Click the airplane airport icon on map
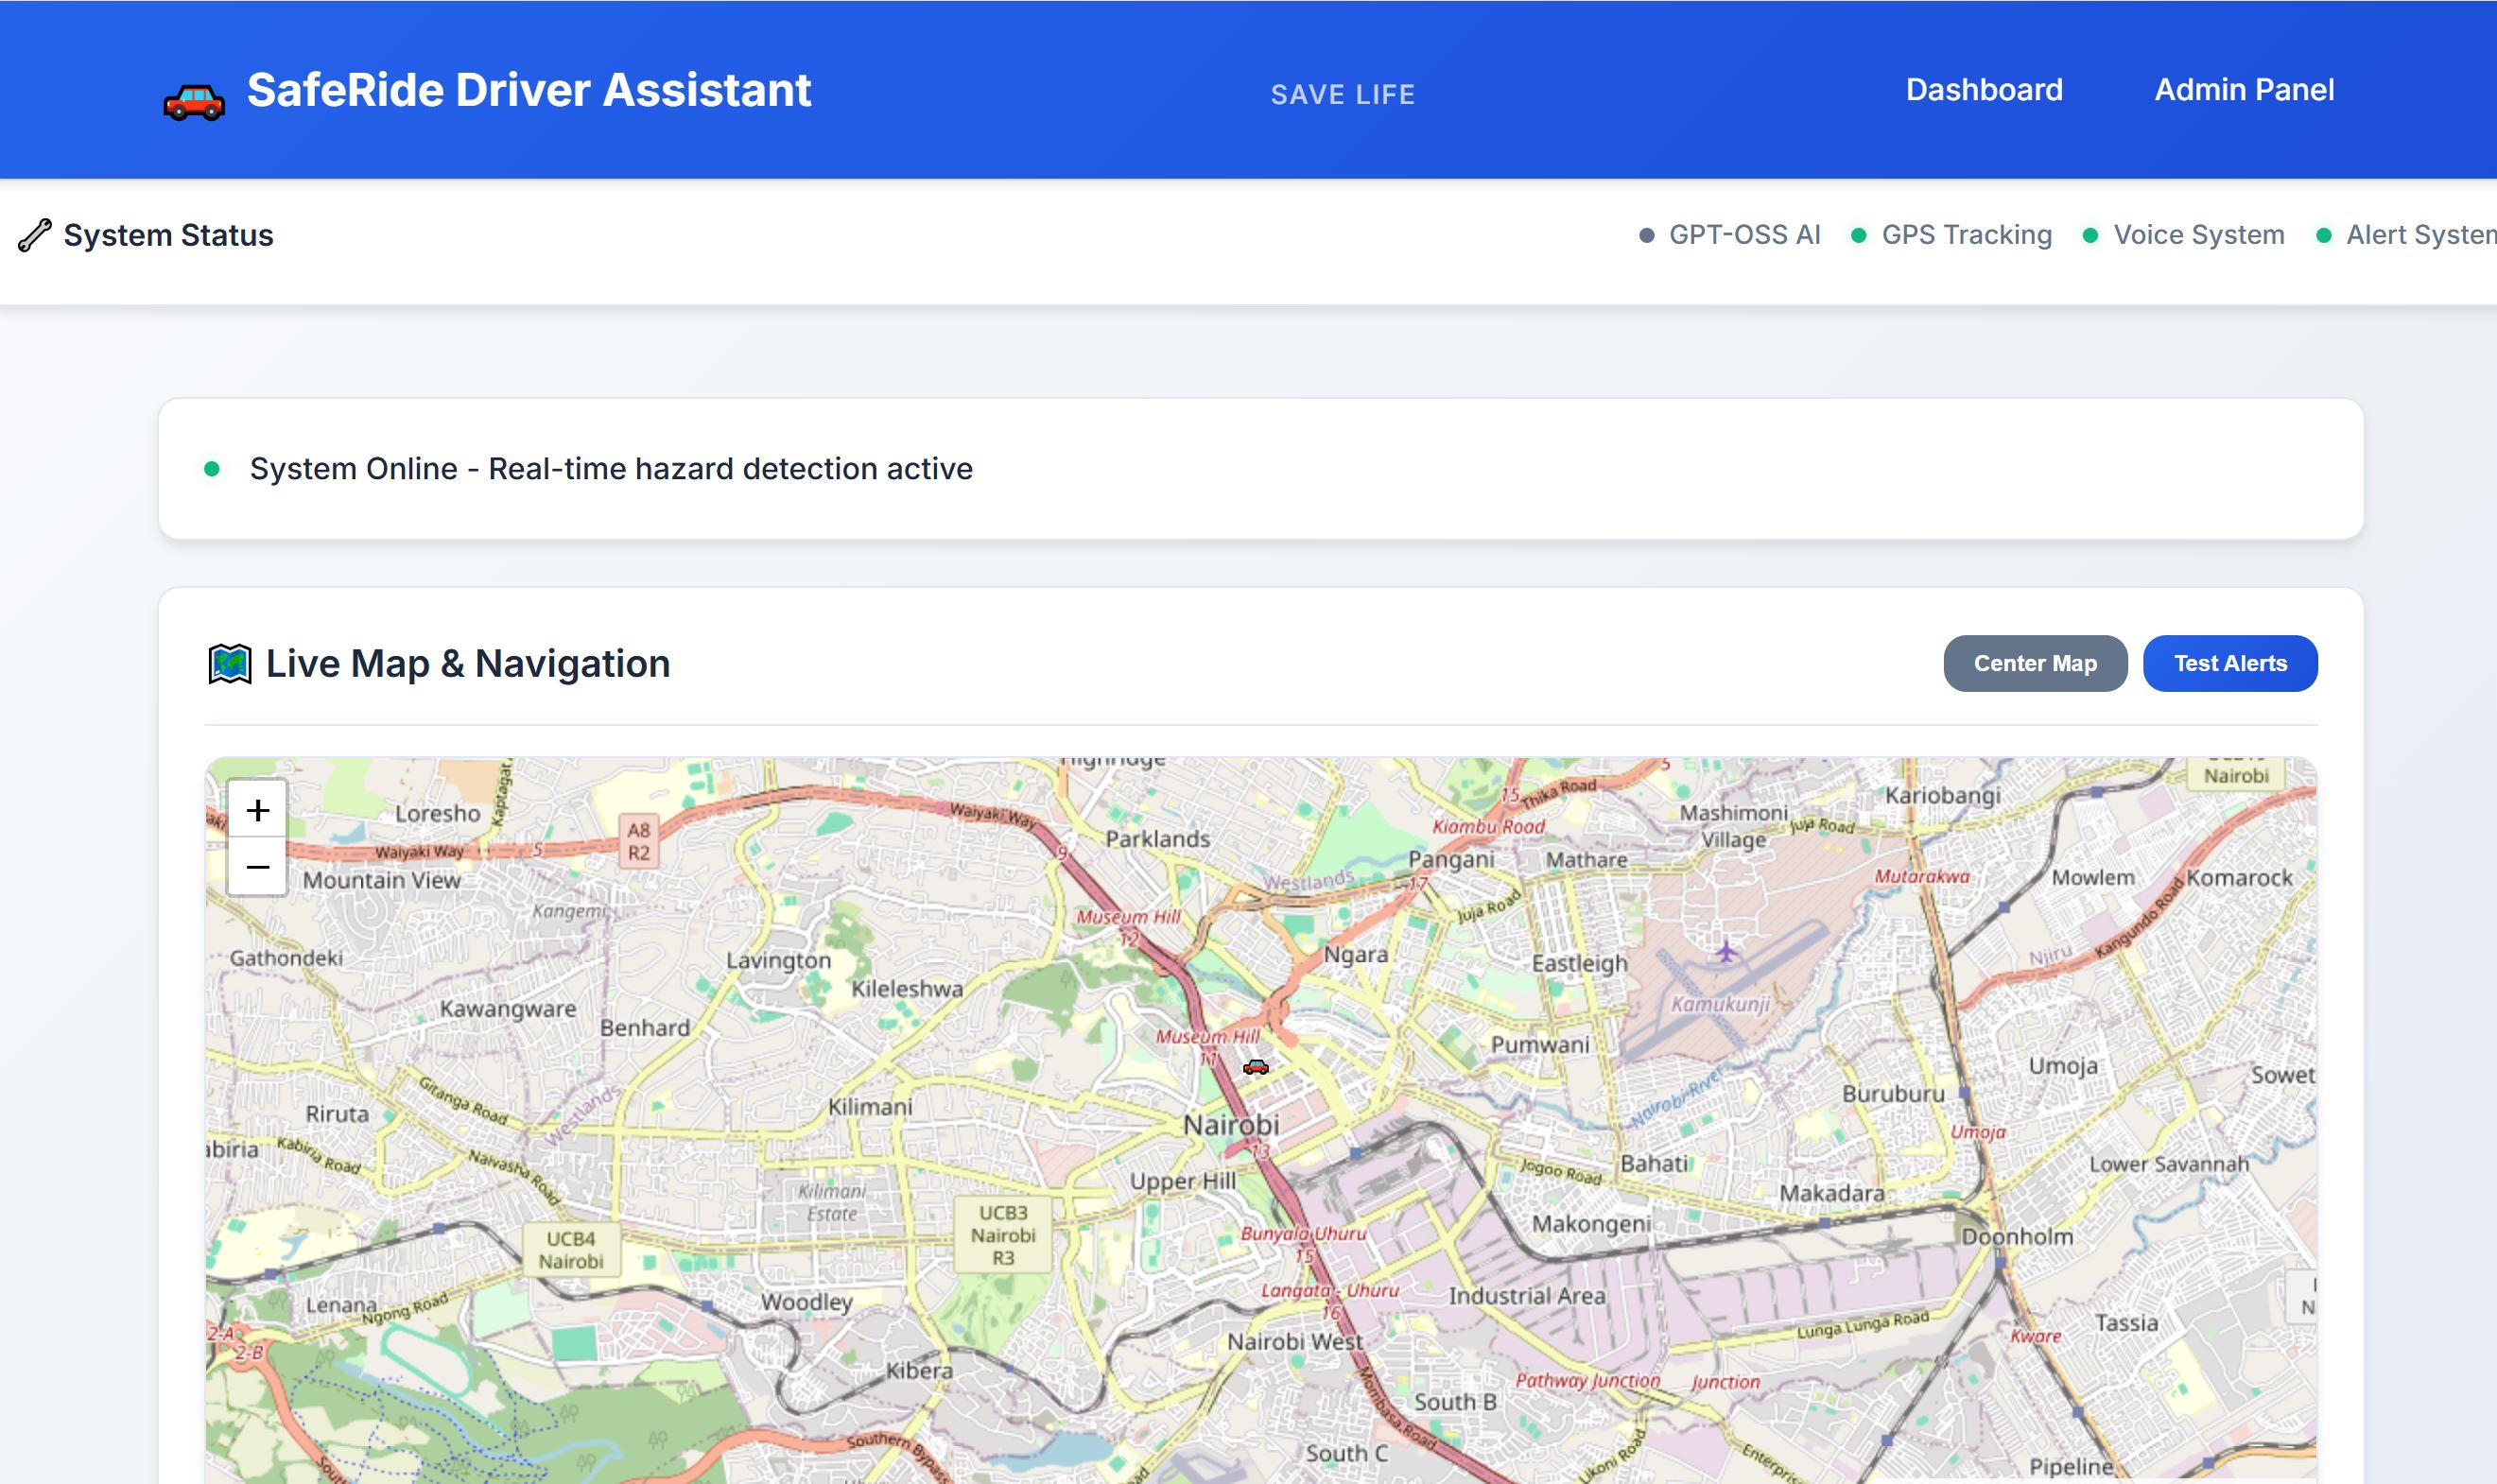 coord(1725,951)
